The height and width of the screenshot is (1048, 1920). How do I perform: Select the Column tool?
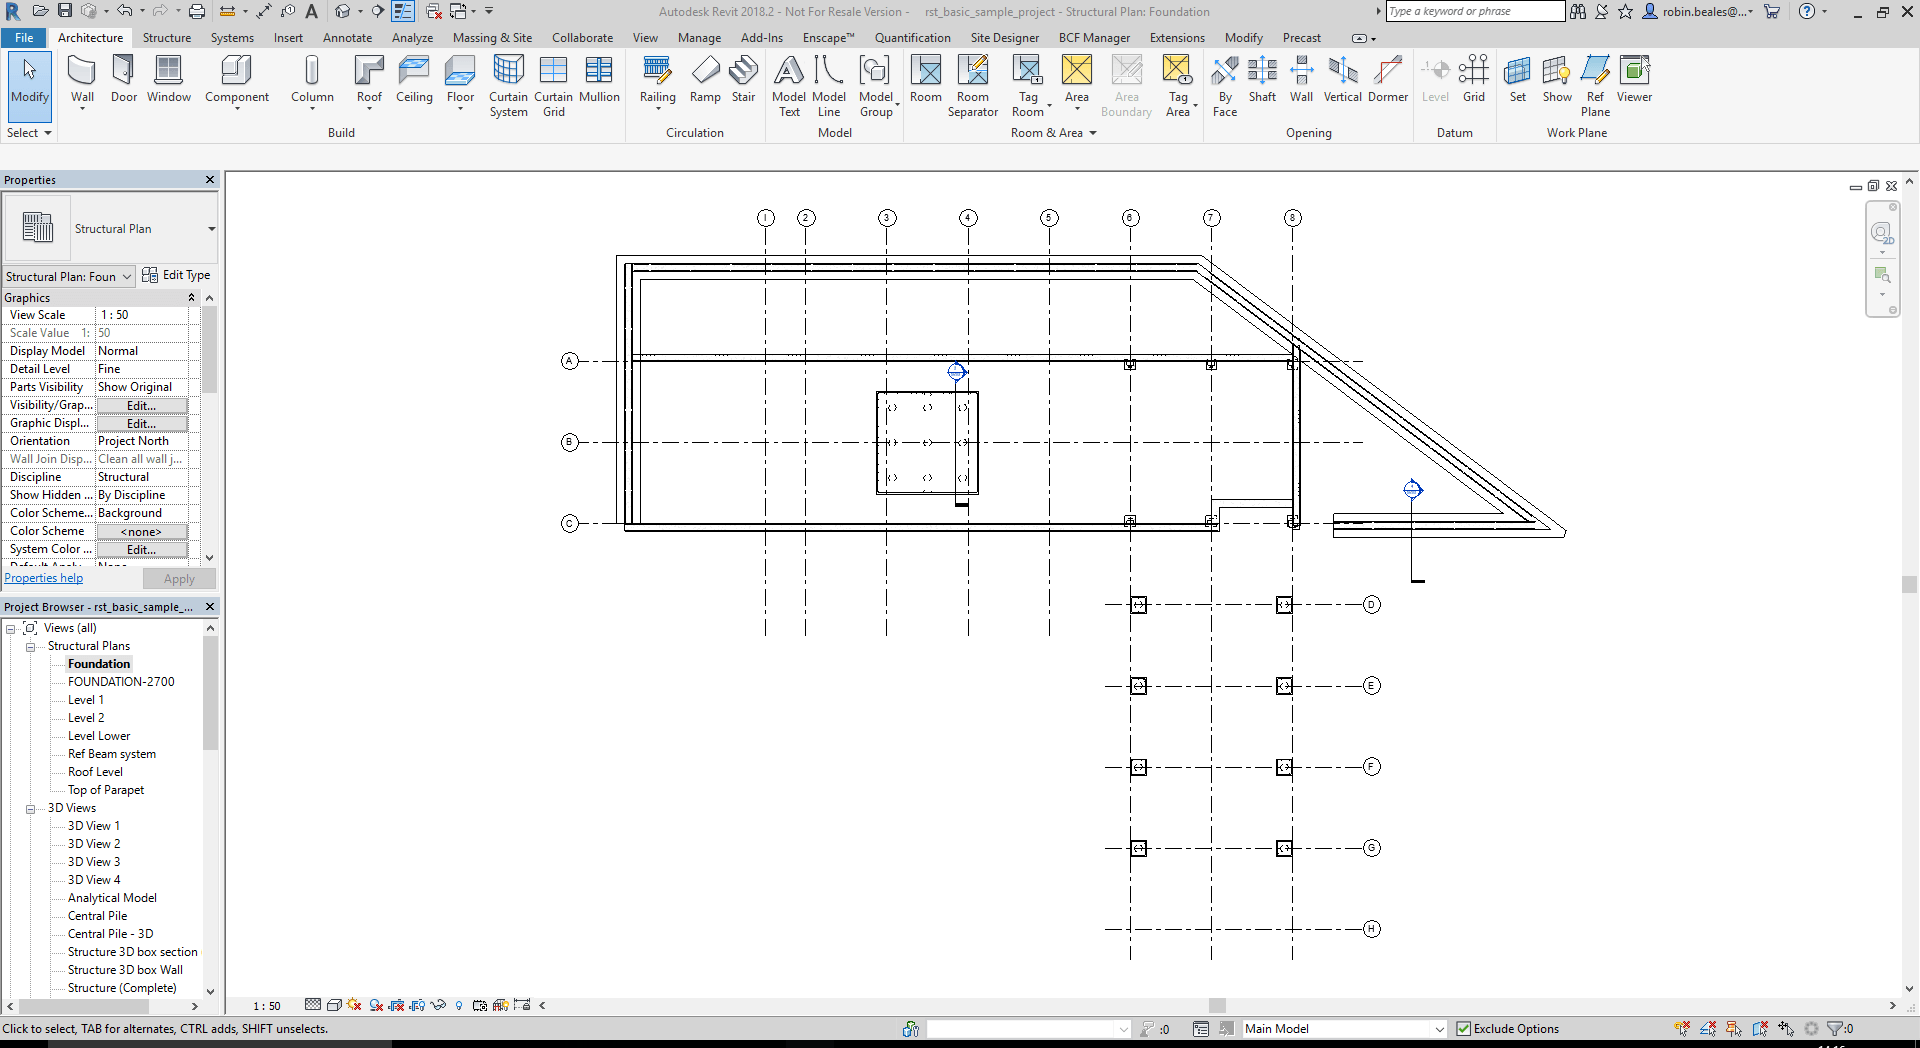click(312, 80)
